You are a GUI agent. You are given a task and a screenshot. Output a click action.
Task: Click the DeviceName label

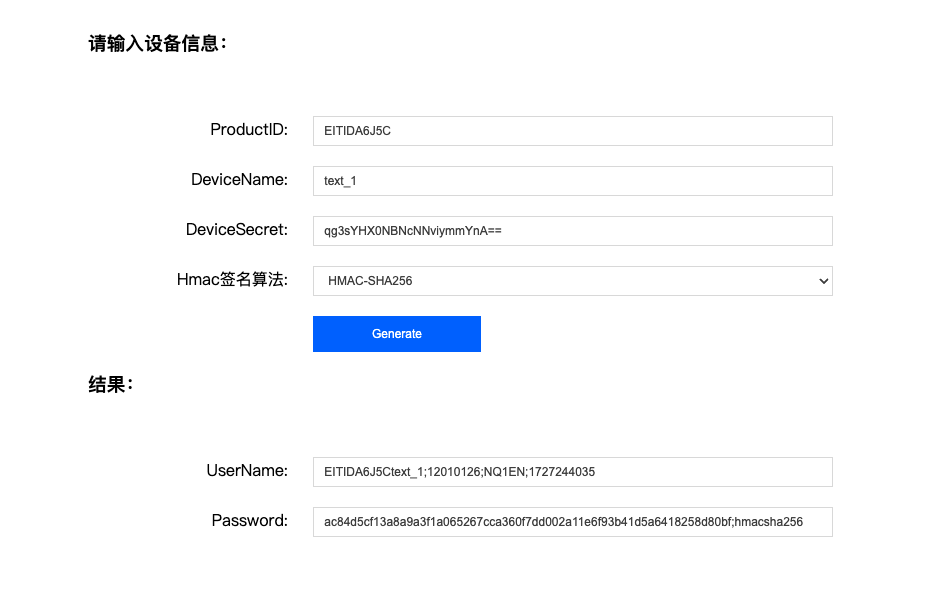point(239,180)
